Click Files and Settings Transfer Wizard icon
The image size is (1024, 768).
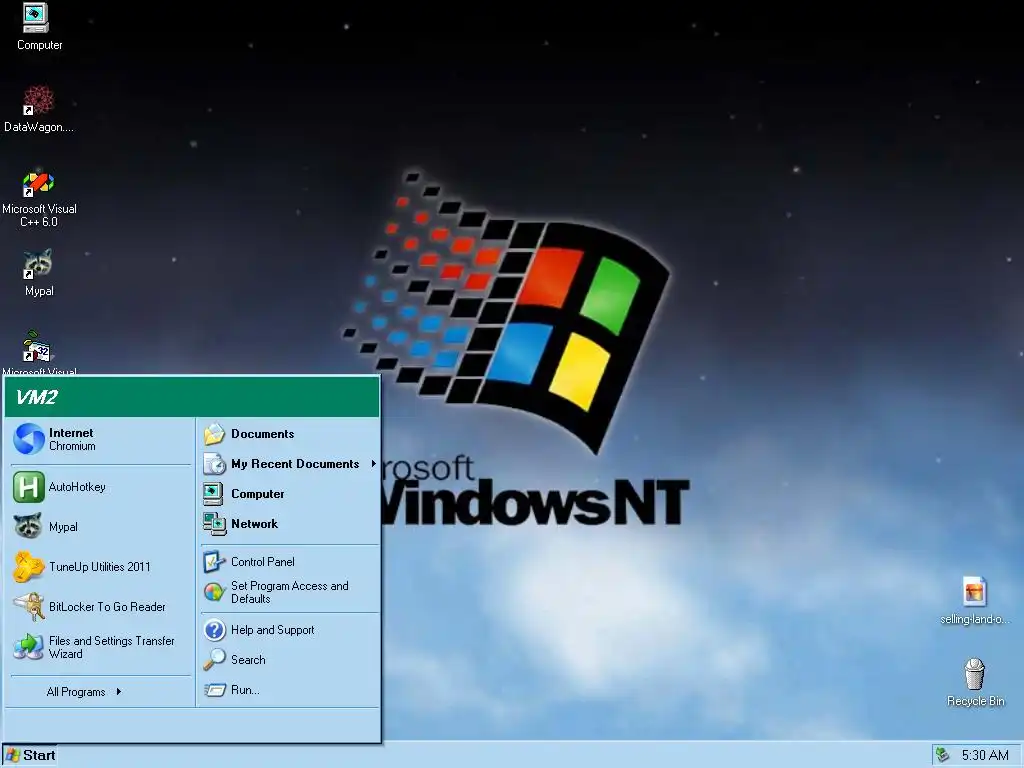pyautogui.click(x=29, y=647)
